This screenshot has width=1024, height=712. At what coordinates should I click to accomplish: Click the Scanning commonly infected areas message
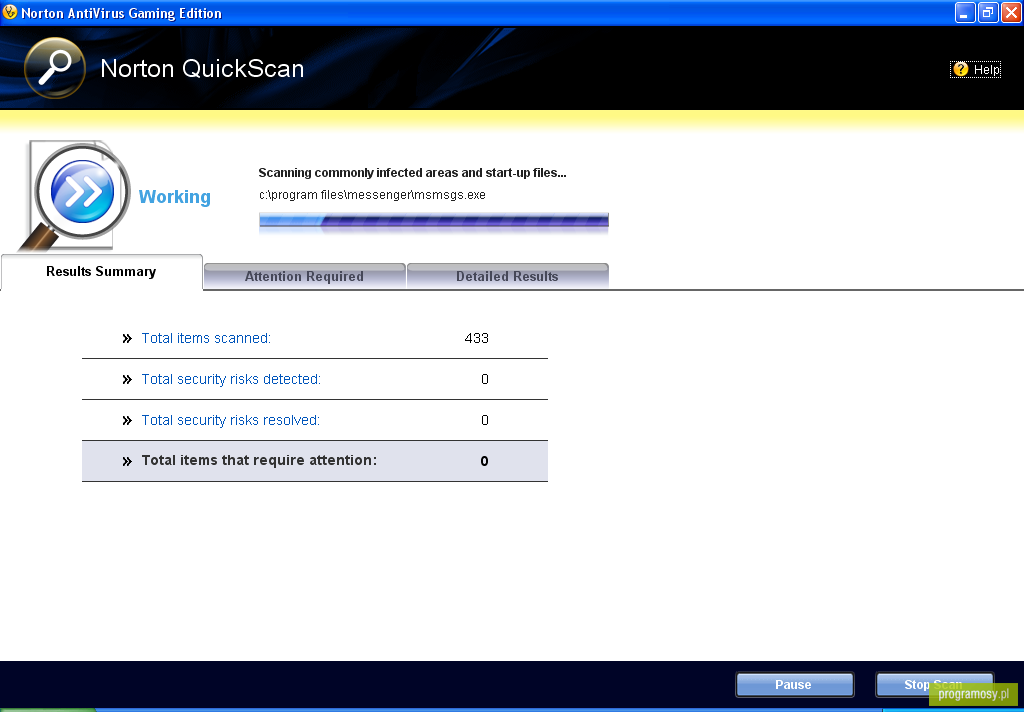412,172
